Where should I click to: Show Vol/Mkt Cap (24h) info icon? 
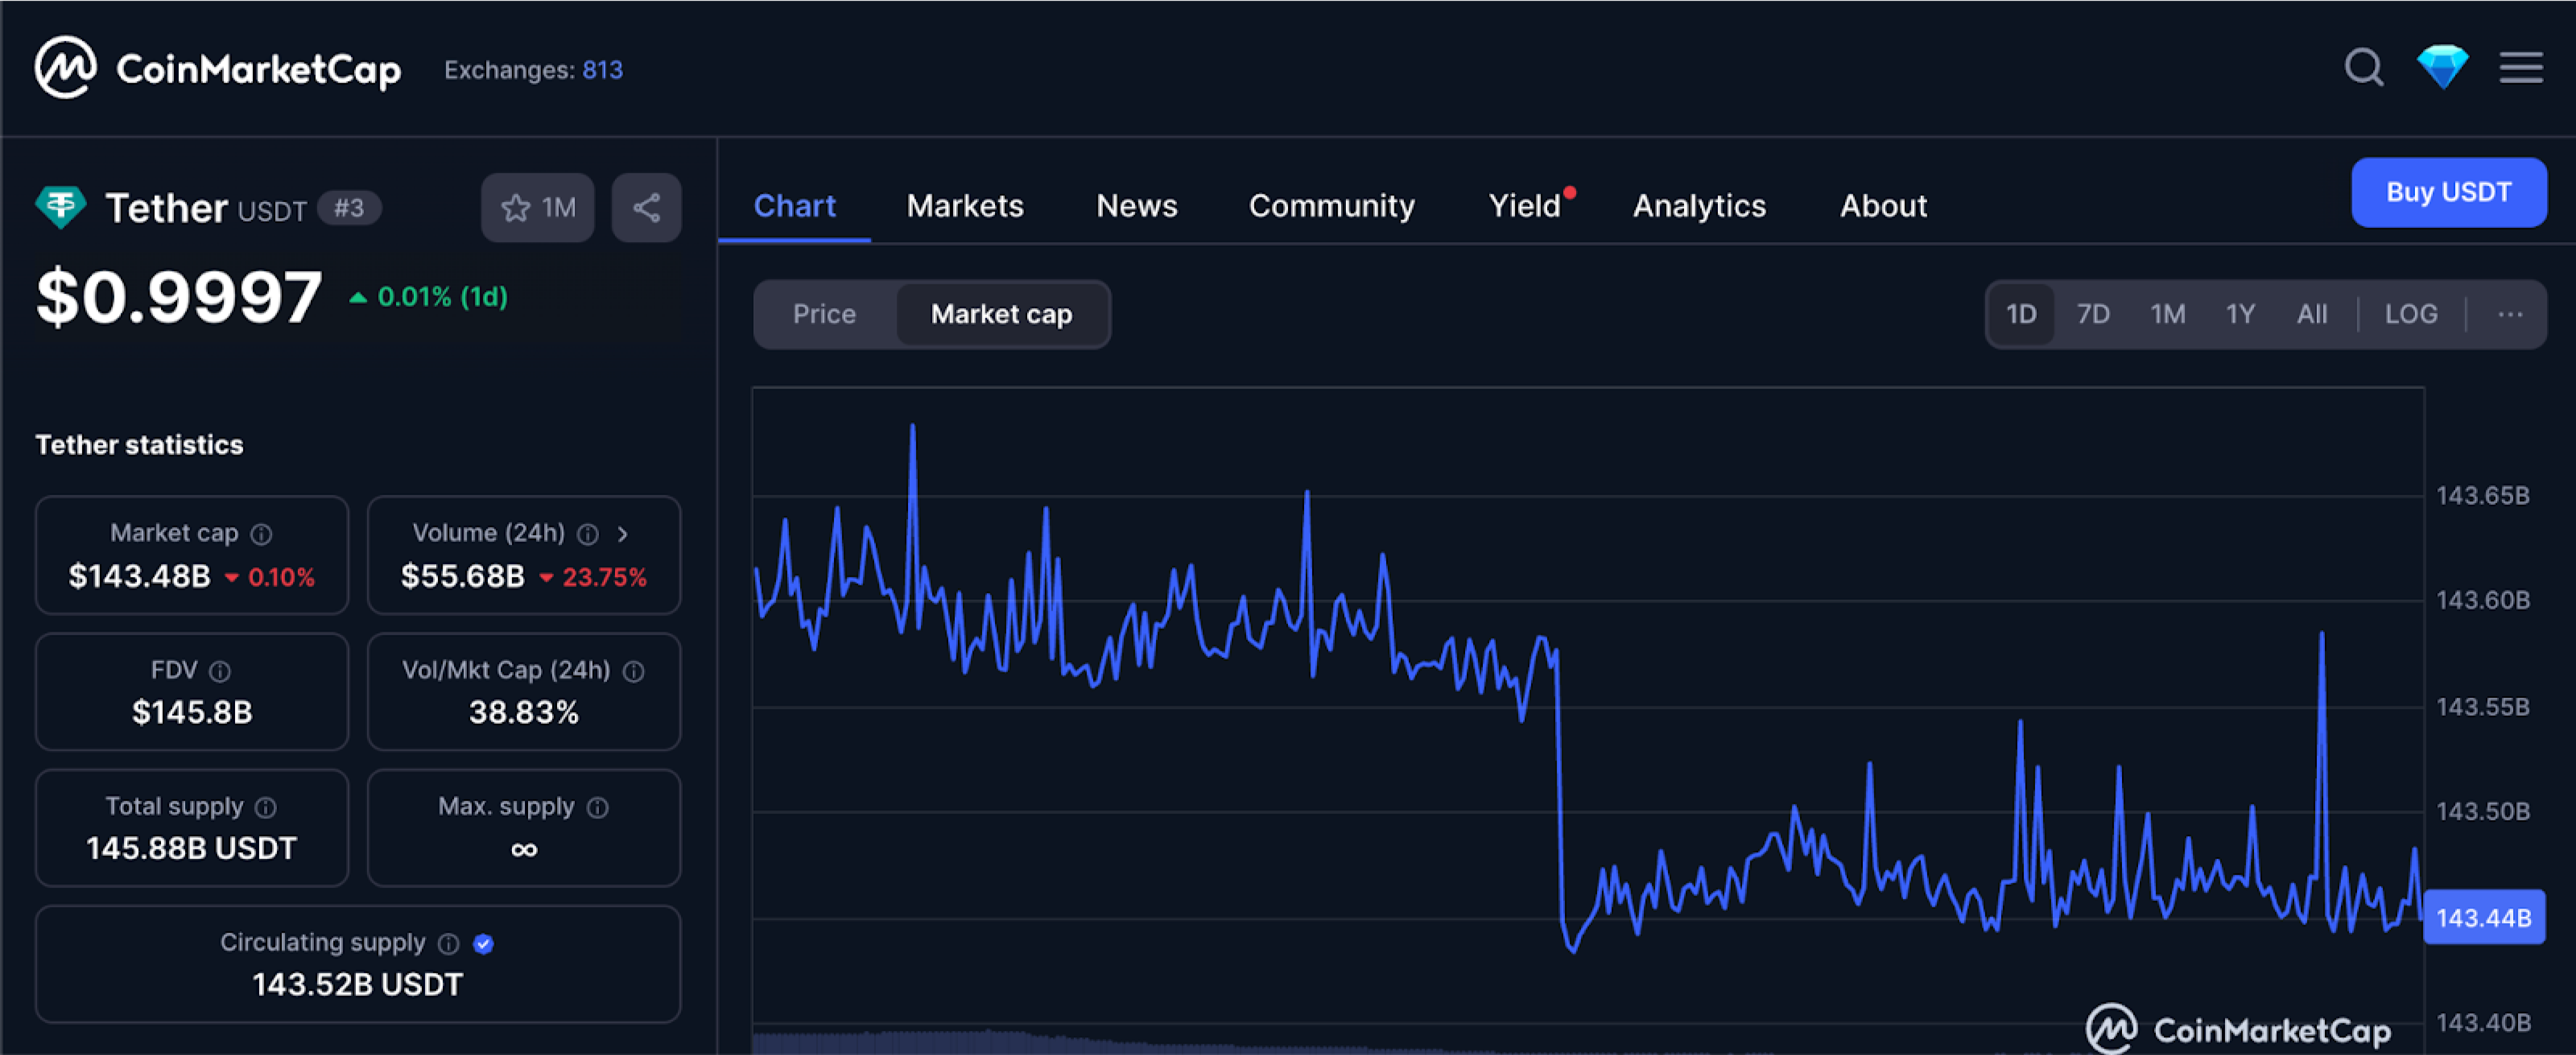point(633,671)
